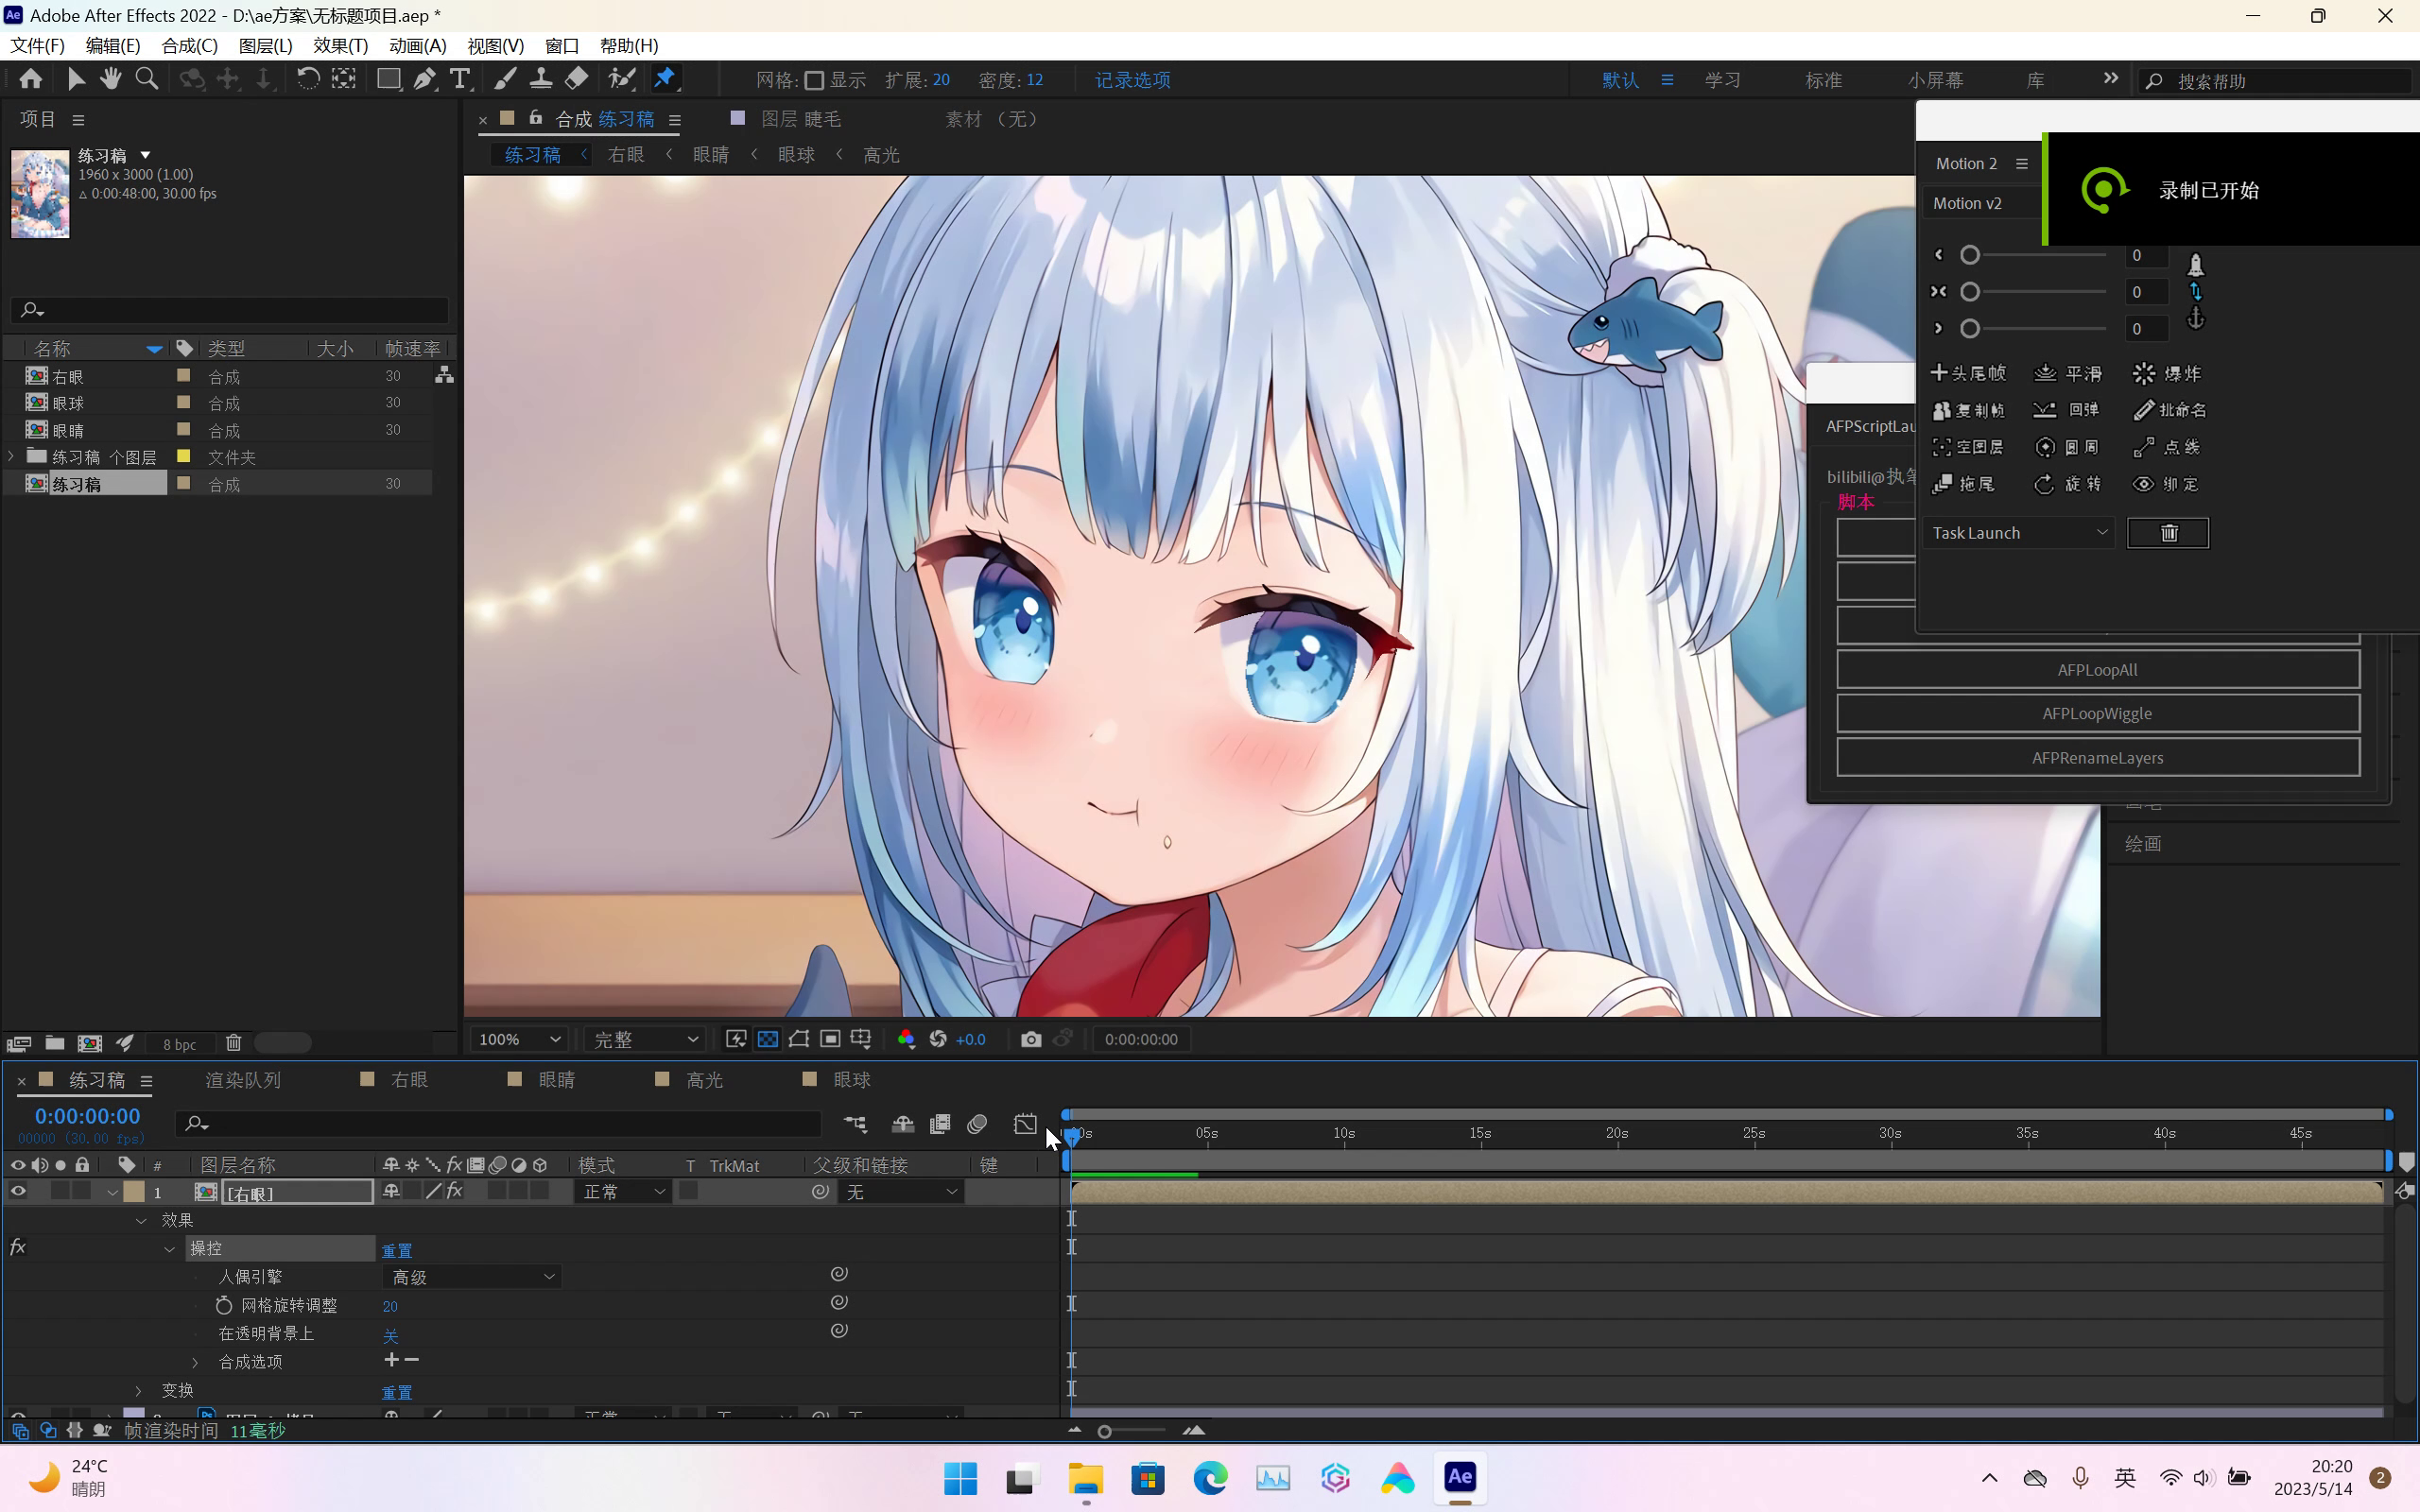Image resolution: width=2420 pixels, height=1512 pixels.
Task: Take a snapshot with camera icon
Action: [x=1031, y=1040]
